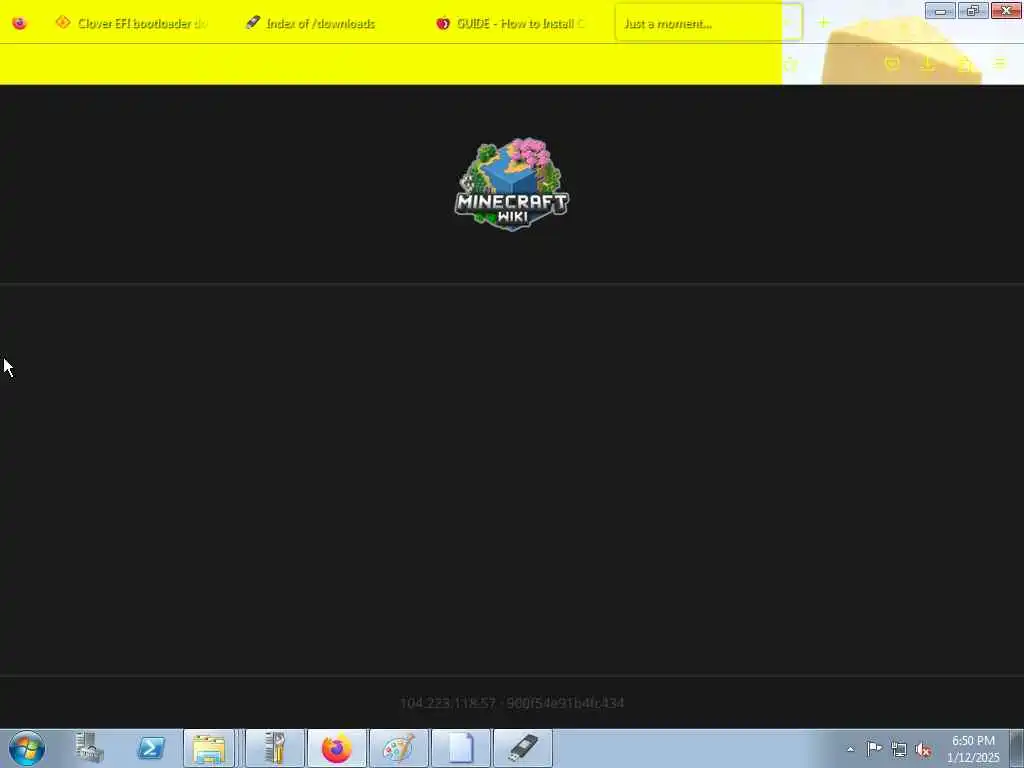Open the taskbar clock showing 6:50 PM

coord(973,749)
